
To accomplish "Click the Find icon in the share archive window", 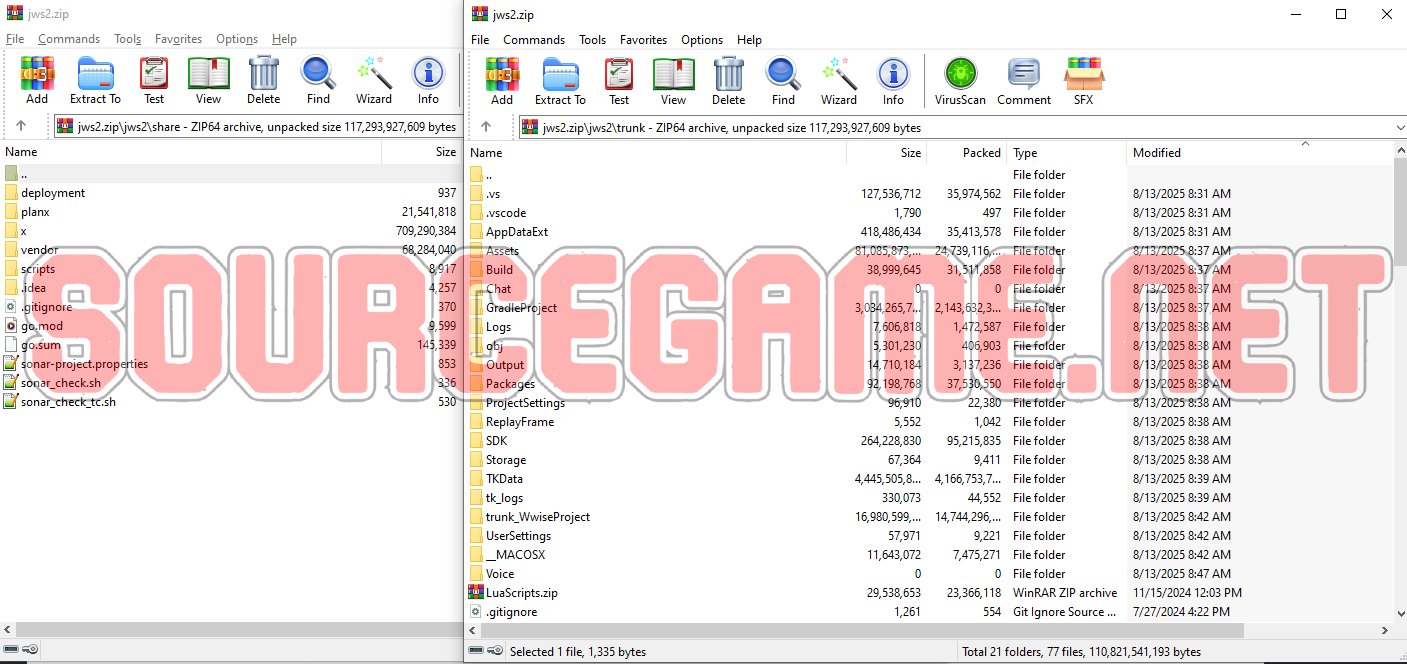I will click(x=318, y=81).
